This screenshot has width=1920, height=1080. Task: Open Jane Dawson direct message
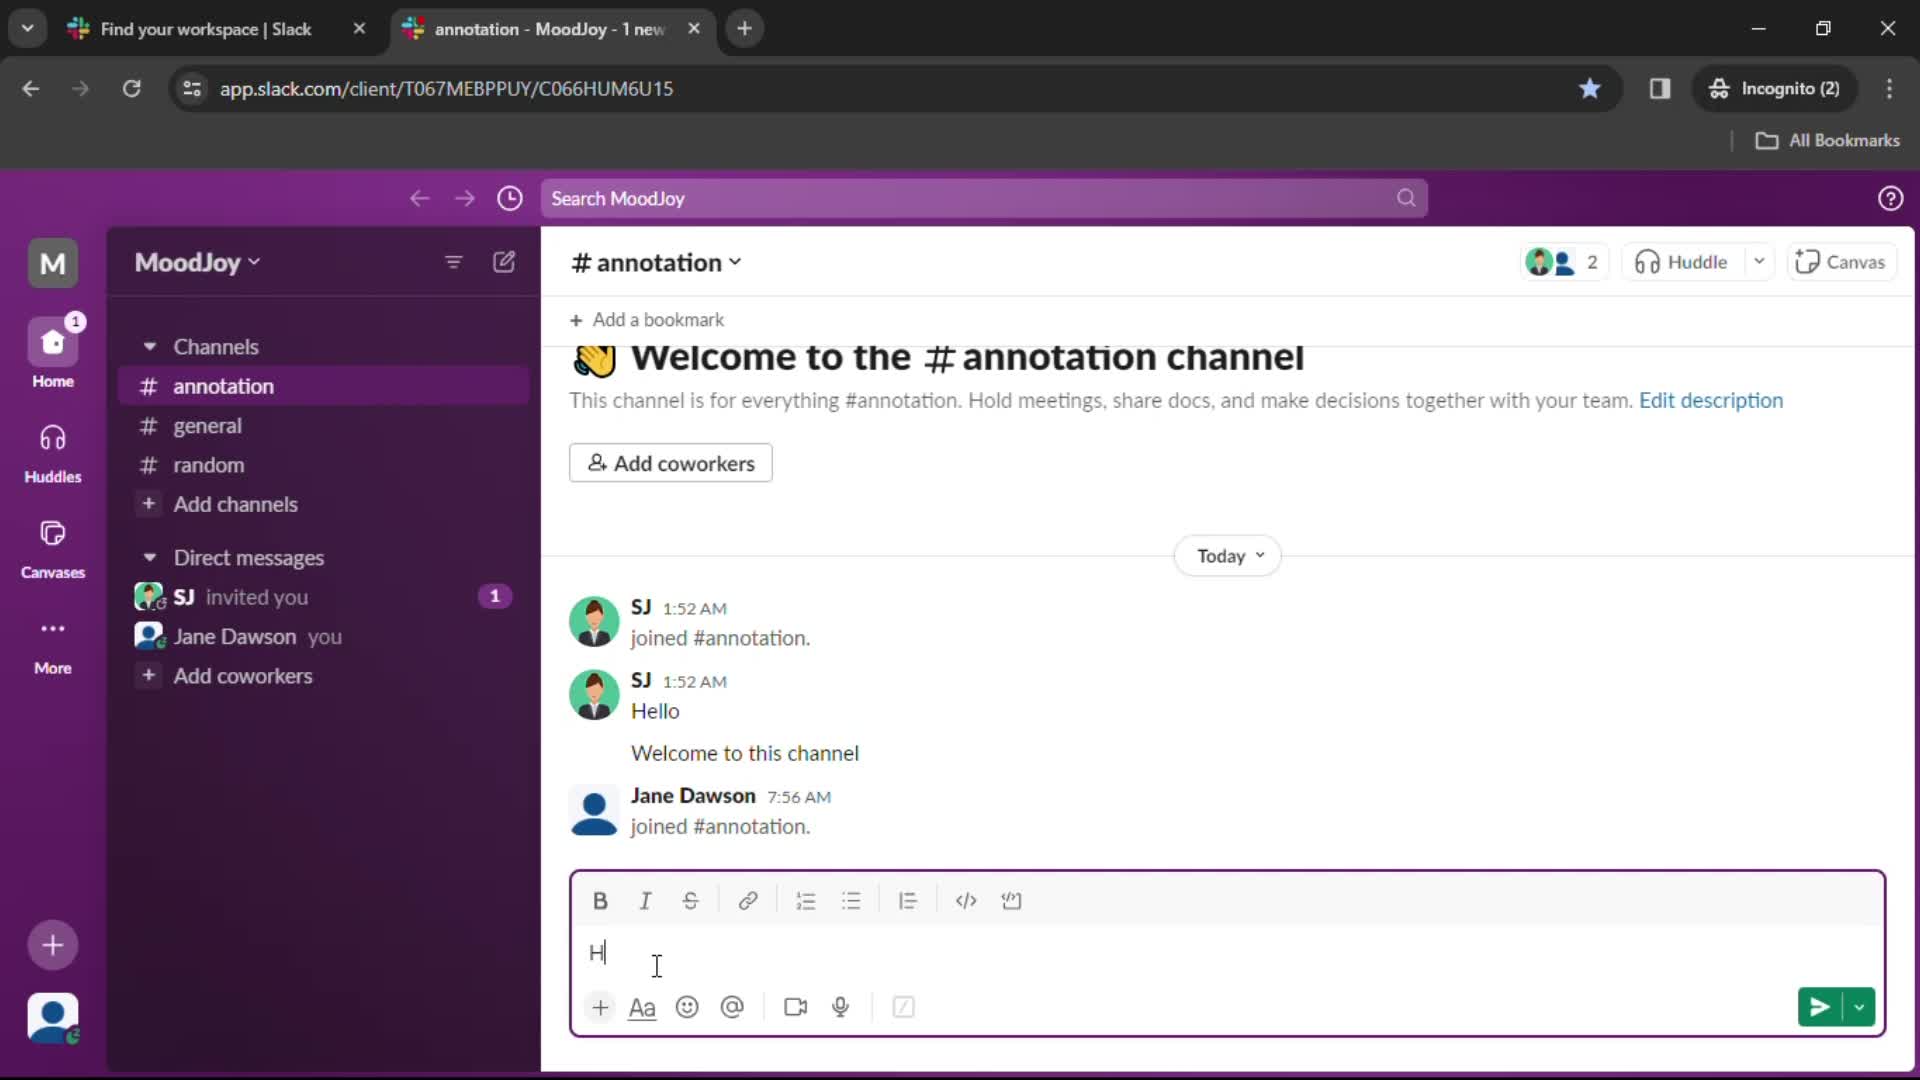tap(323, 636)
